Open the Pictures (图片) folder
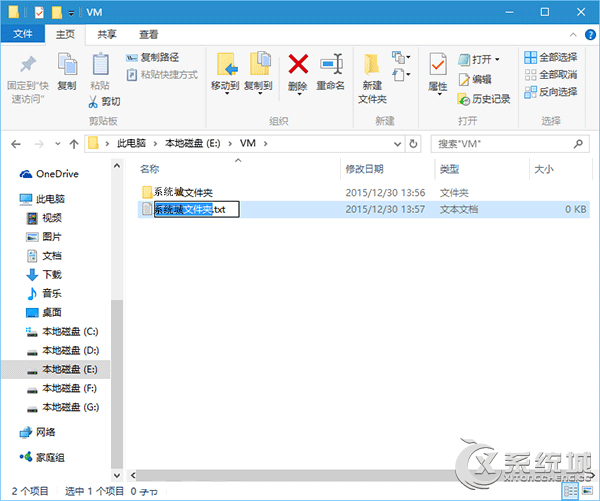 click(x=44, y=237)
